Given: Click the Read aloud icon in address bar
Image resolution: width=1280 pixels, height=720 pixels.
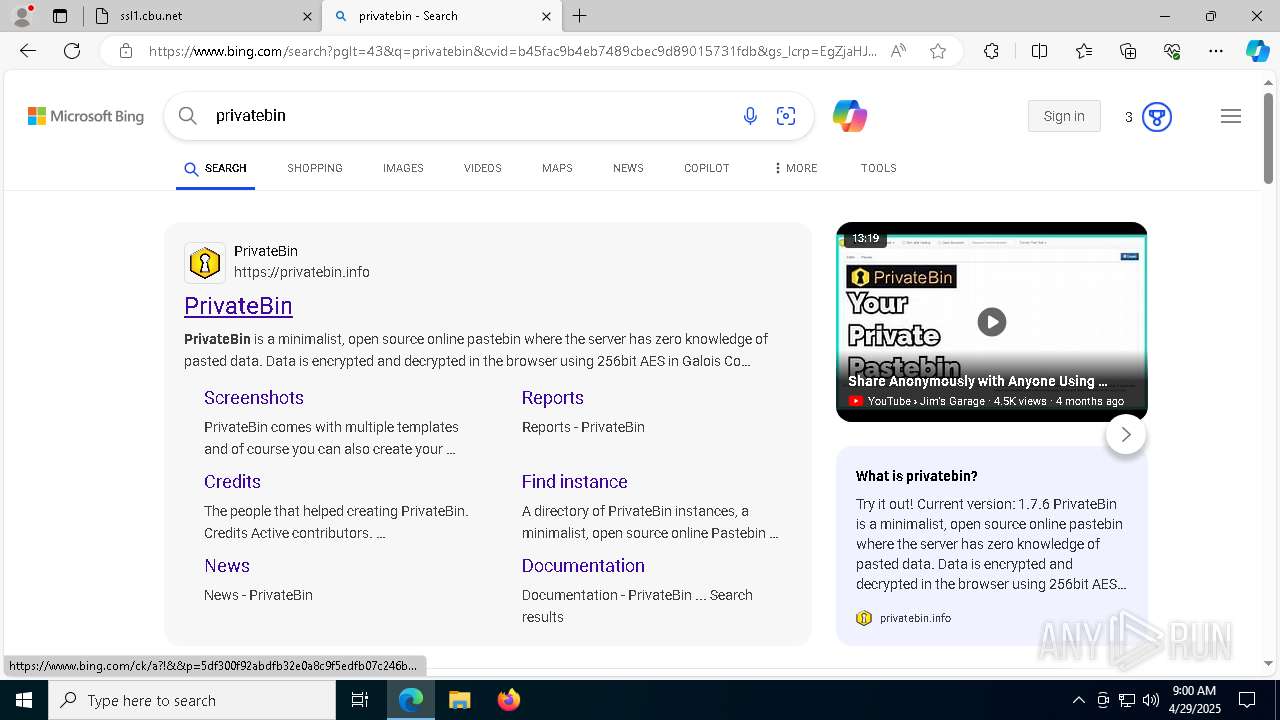Looking at the screenshot, I should coord(898,51).
